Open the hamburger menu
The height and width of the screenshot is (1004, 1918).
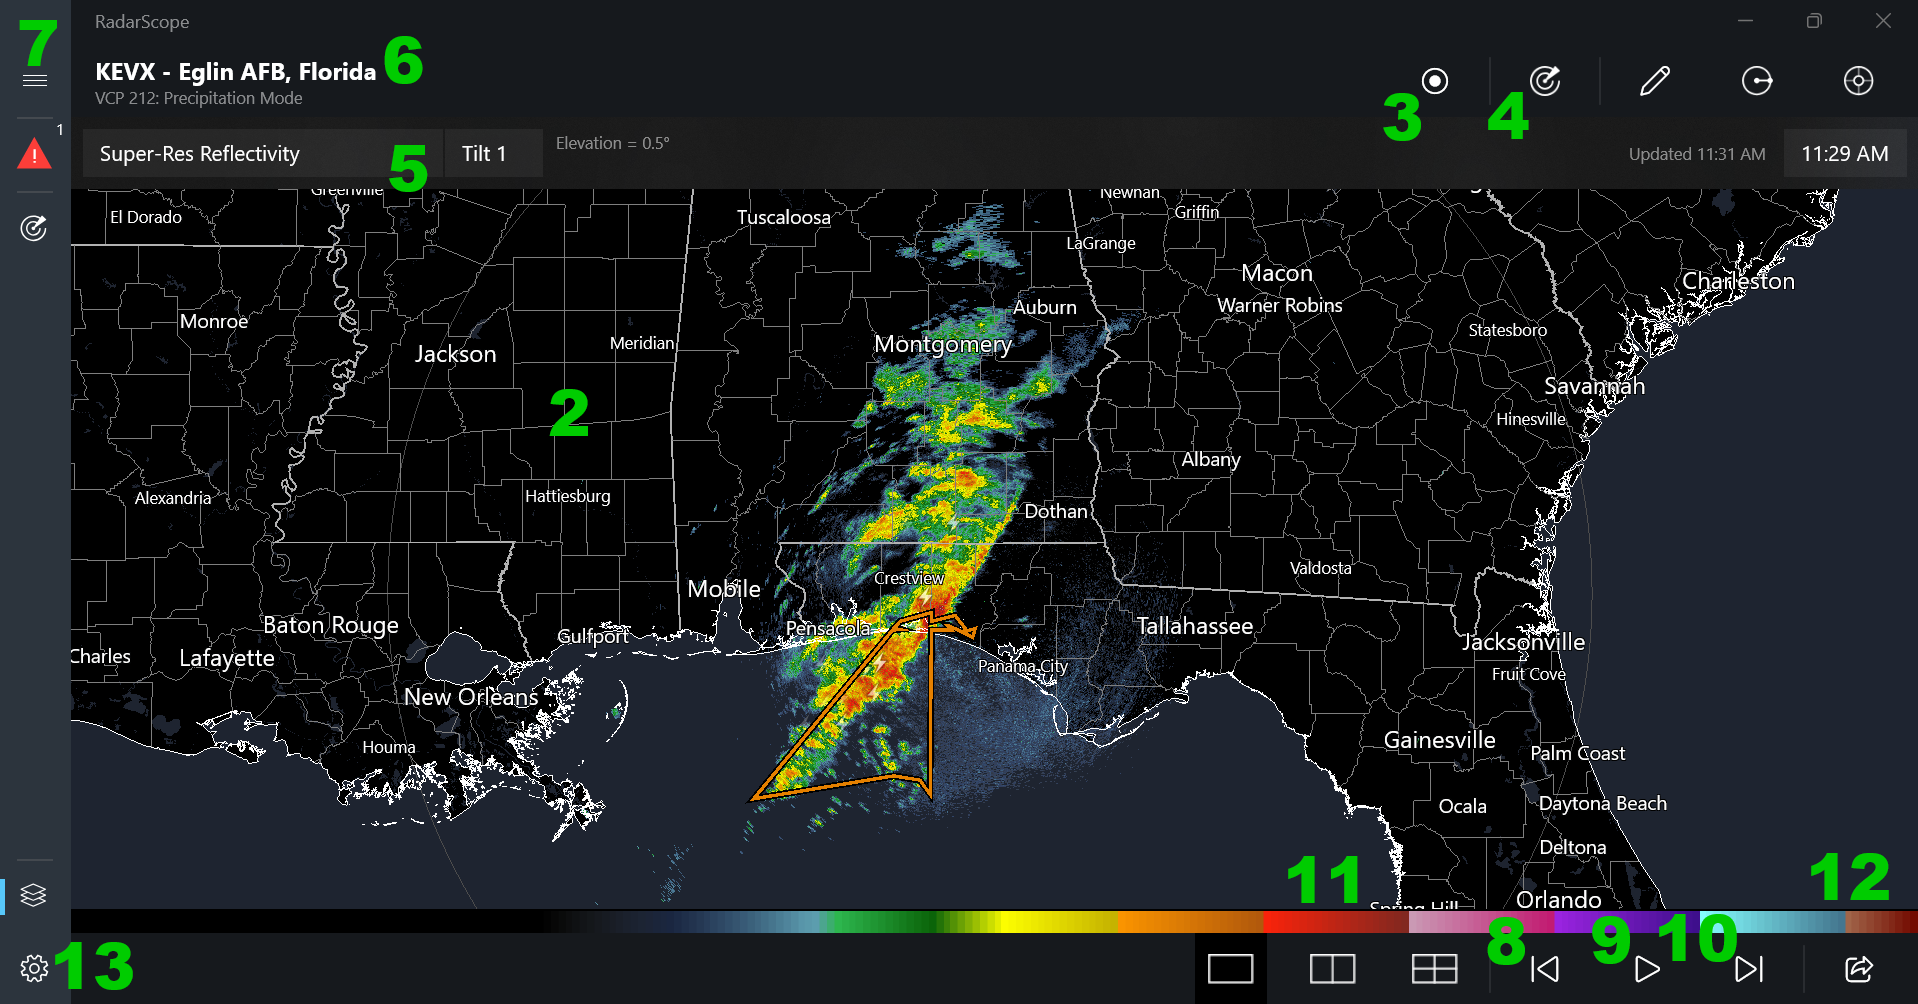pos(35,80)
